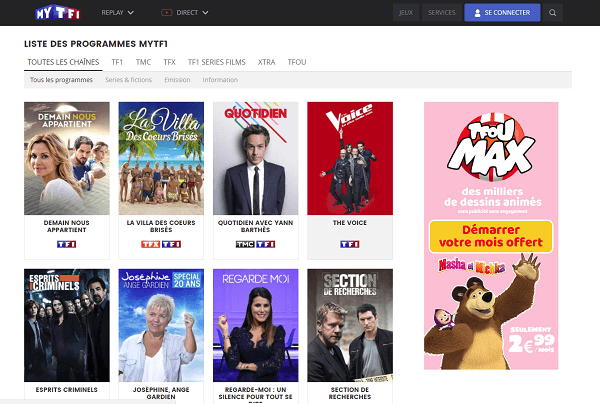Click the MYTF1 logo
Screen dimensions: 600x404
point(58,13)
